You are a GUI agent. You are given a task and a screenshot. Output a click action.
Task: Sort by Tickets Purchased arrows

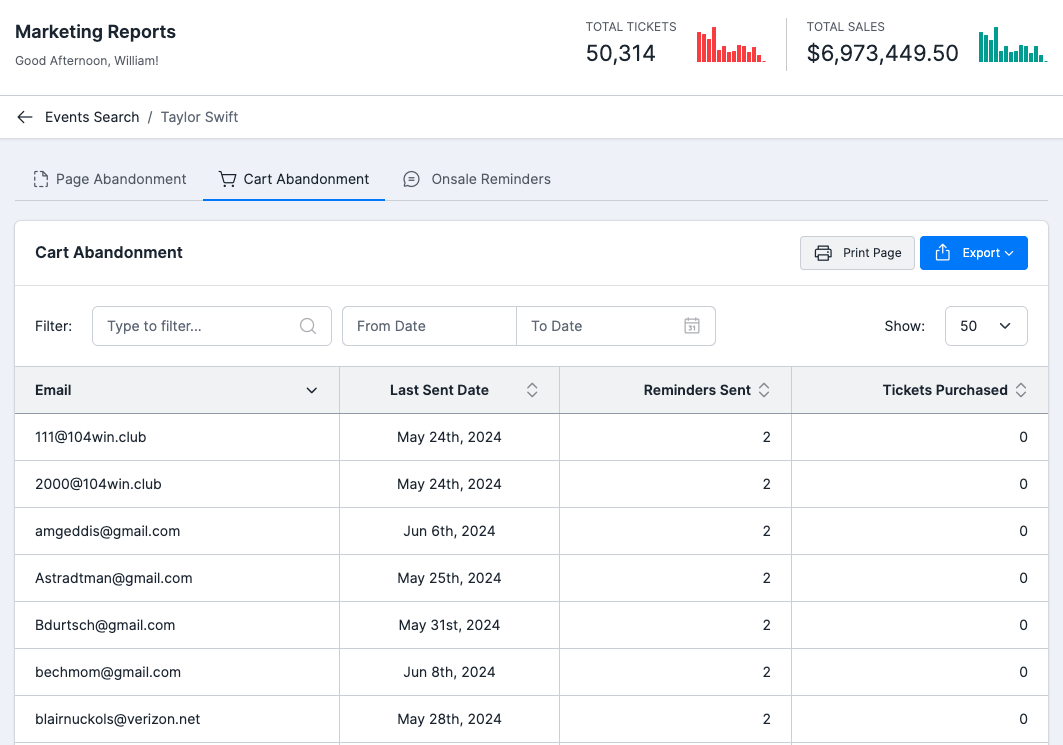click(x=1021, y=390)
